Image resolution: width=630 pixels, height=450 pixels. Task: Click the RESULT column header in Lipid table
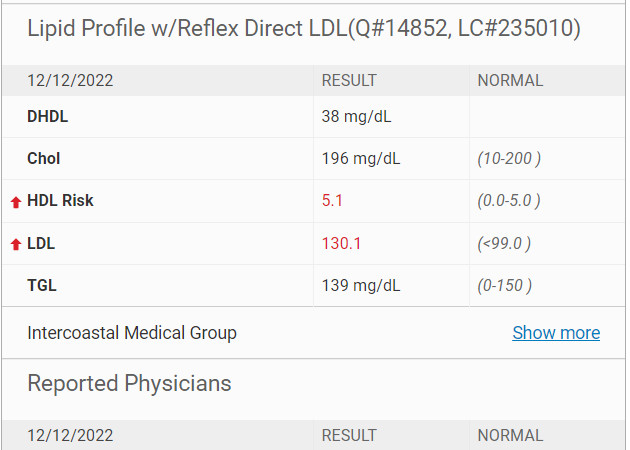(x=349, y=81)
